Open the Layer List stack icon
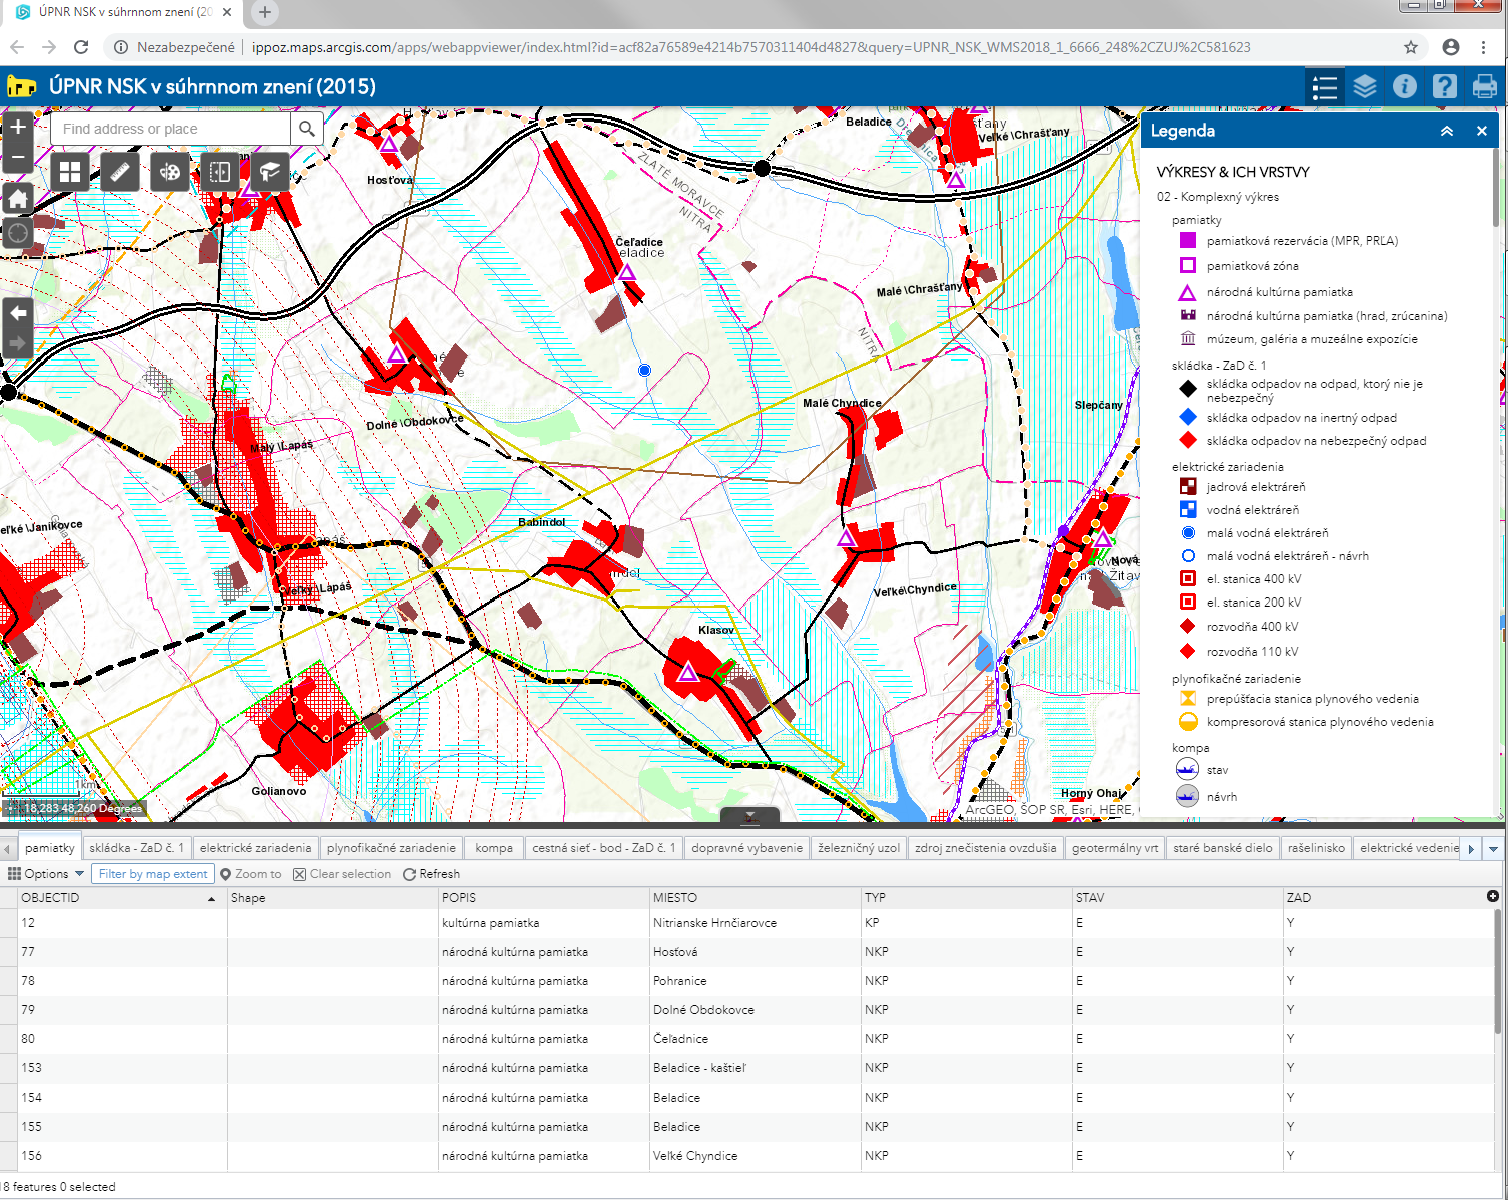1508x1200 pixels. (x=1365, y=87)
